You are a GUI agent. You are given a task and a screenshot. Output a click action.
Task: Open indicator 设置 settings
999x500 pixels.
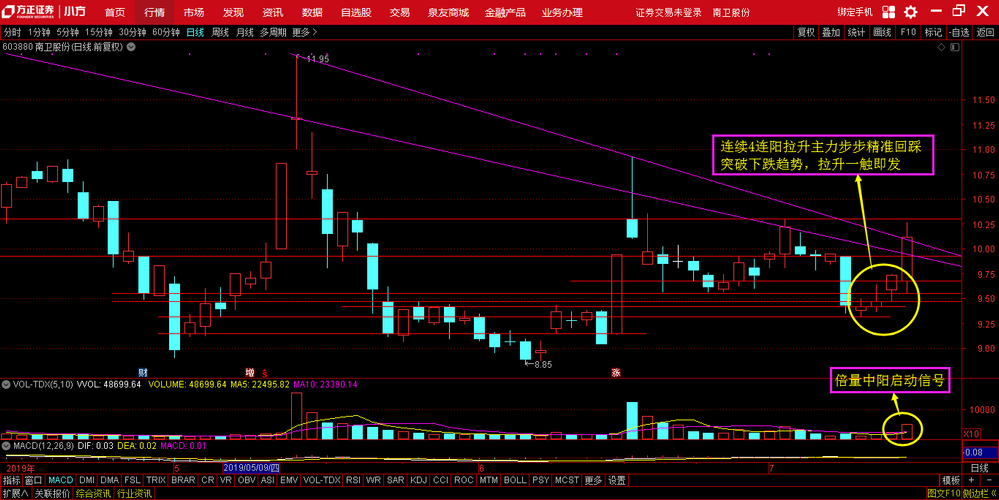(x=616, y=480)
